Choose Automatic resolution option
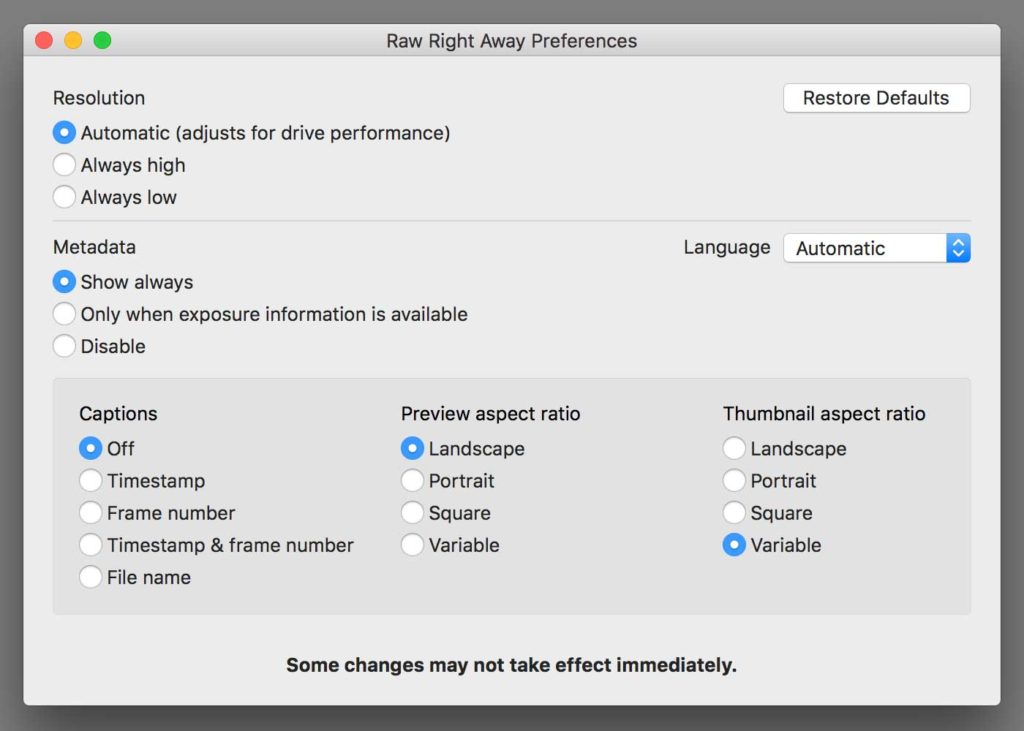Image resolution: width=1024 pixels, height=731 pixels. coord(65,133)
